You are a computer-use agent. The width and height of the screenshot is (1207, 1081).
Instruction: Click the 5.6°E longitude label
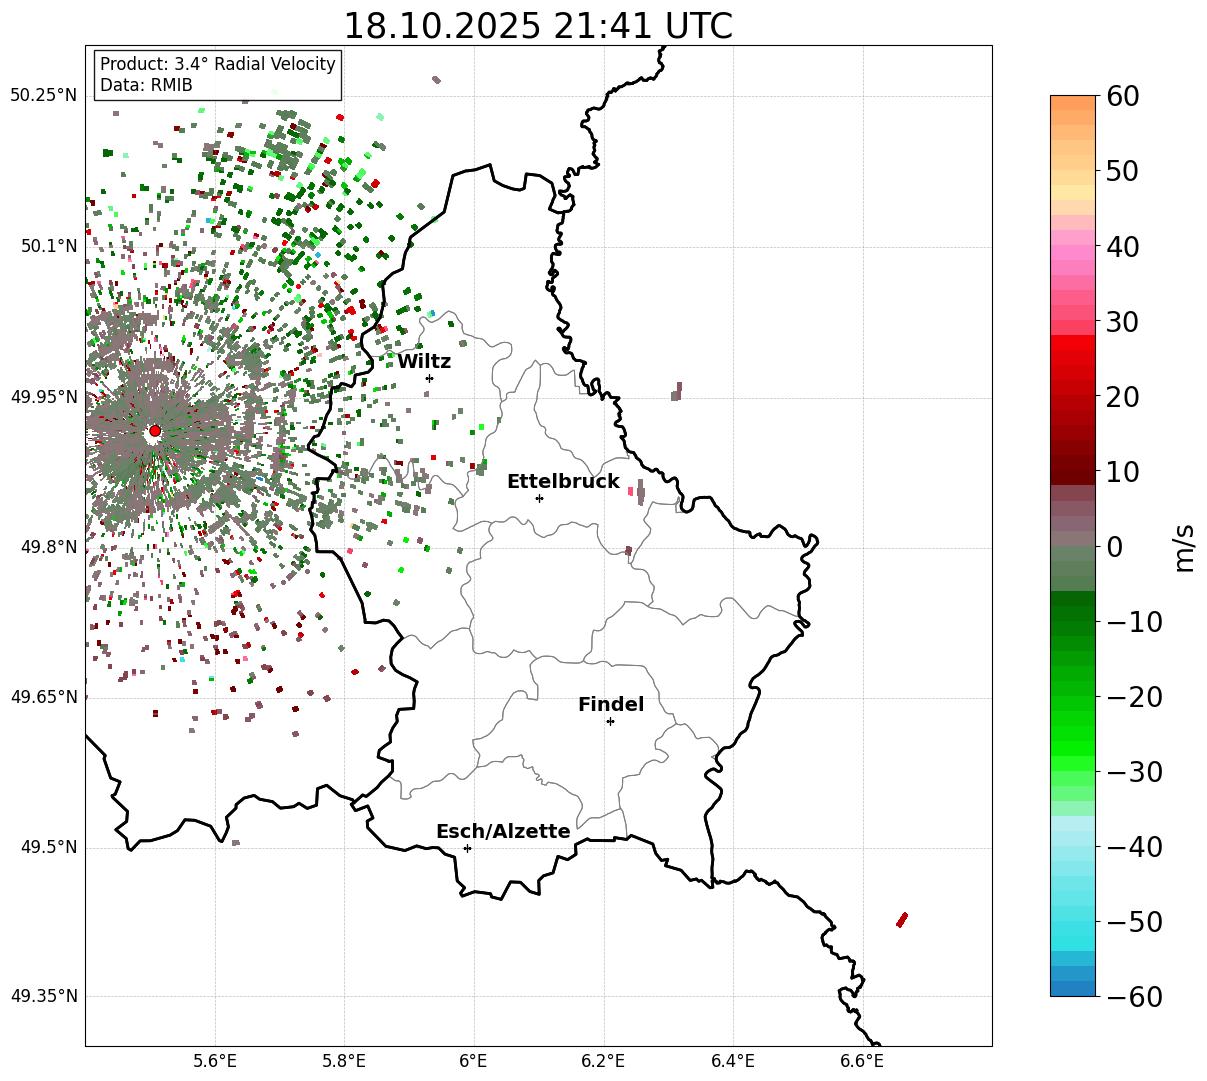[x=215, y=1060]
